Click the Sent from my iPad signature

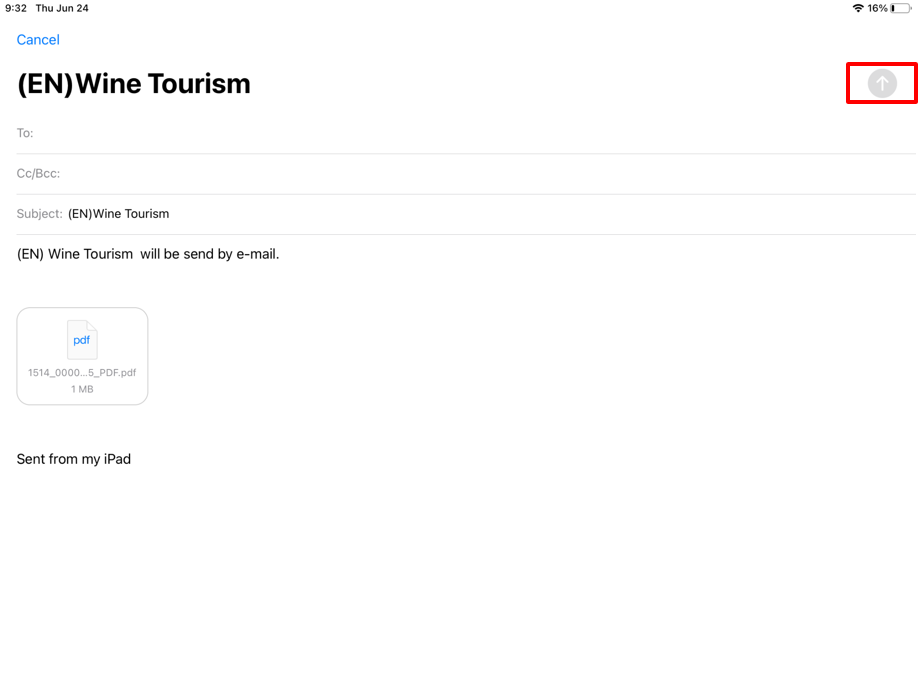(x=74, y=459)
